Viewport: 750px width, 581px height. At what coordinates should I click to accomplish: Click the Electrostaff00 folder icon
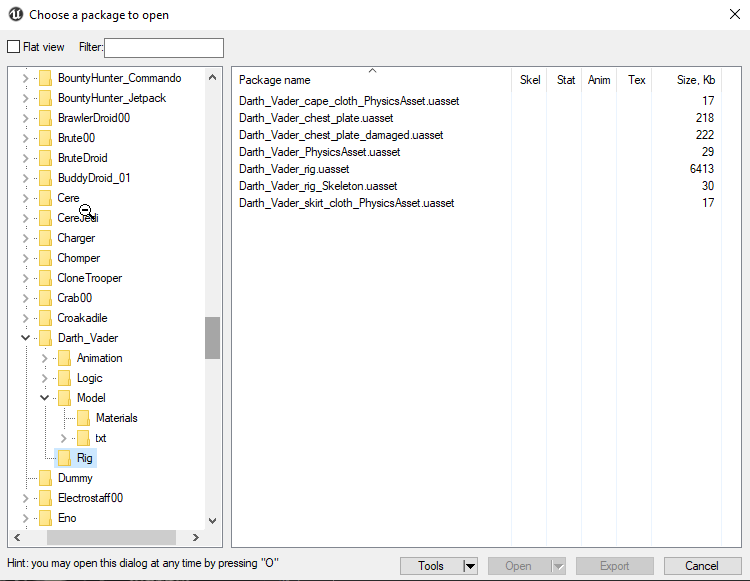(44, 498)
